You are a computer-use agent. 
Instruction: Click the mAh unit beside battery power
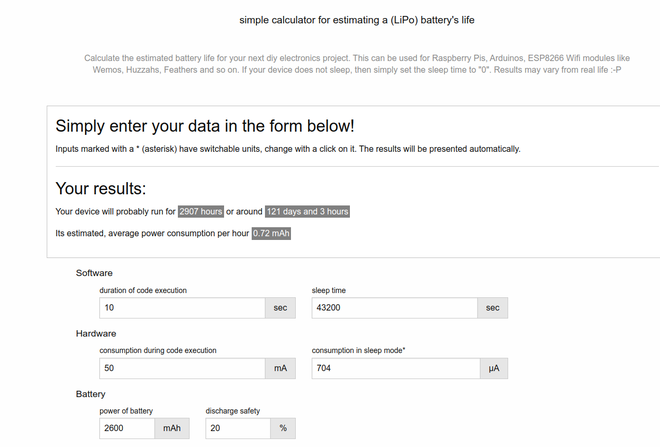click(172, 428)
